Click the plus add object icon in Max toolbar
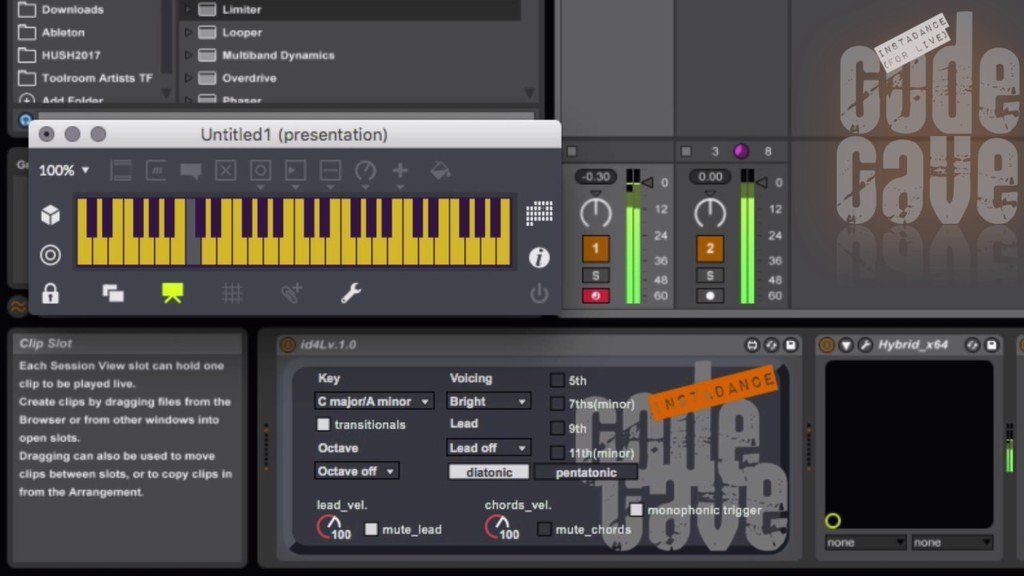Viewport: 1024px width, 576px height. 400,171
